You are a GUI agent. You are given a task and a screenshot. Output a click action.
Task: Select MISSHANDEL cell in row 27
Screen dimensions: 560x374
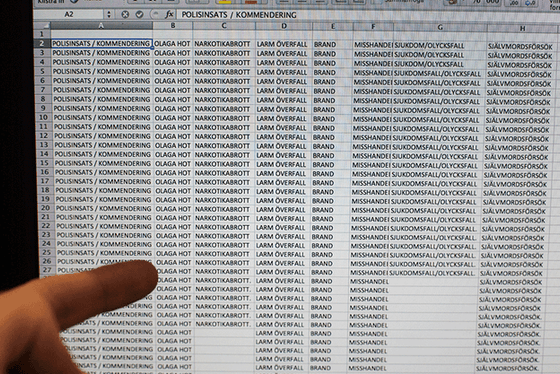(368, 273)
